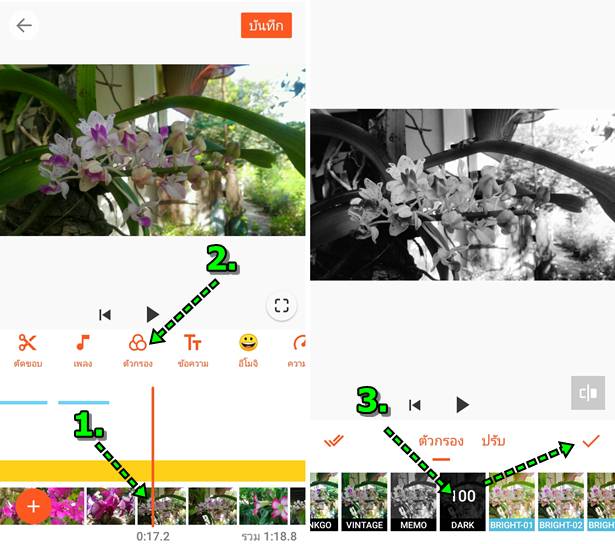Screen dimensions: 615x544
Task: Jump to start in filter screen
Action: (x=415, y=405)
